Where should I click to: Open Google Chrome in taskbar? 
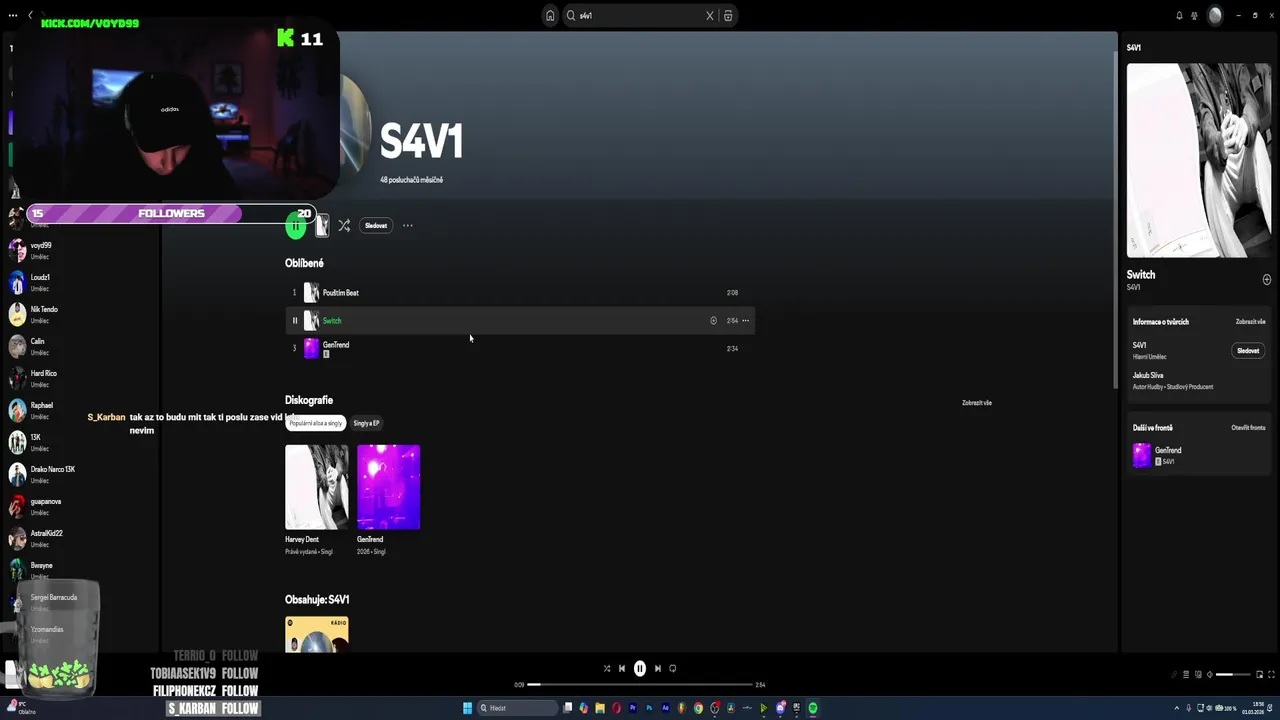coord(699,708)
